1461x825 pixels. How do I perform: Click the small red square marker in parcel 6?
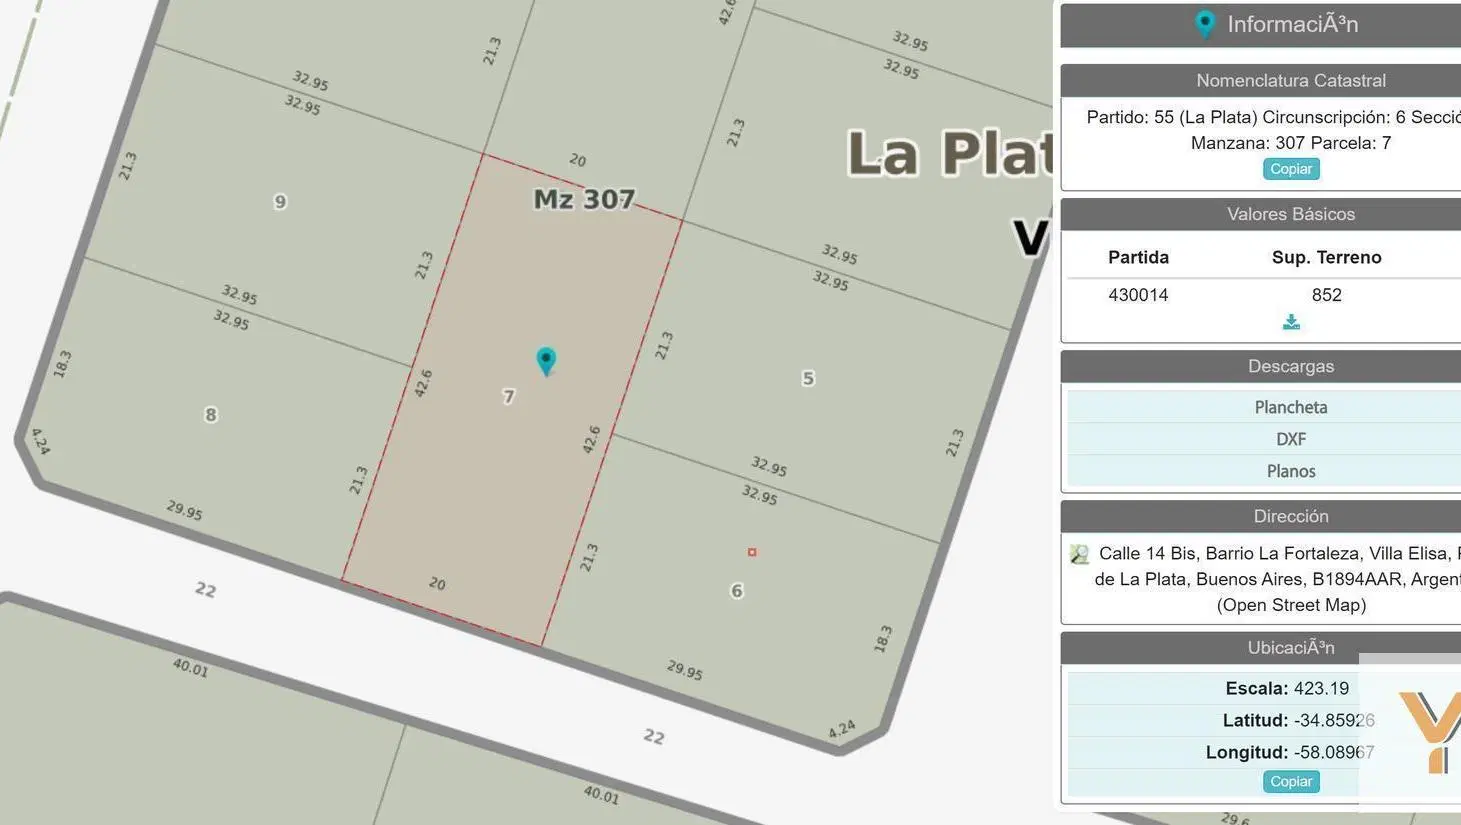point(752,552)
